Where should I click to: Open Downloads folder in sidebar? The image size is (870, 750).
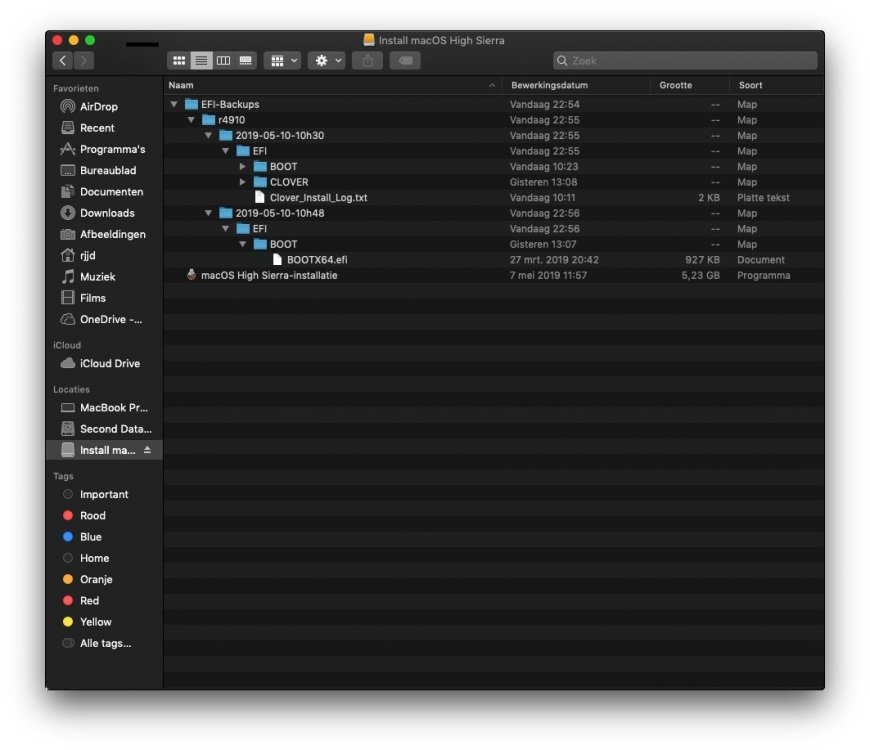pyautogui.click(x=106, y=213)
